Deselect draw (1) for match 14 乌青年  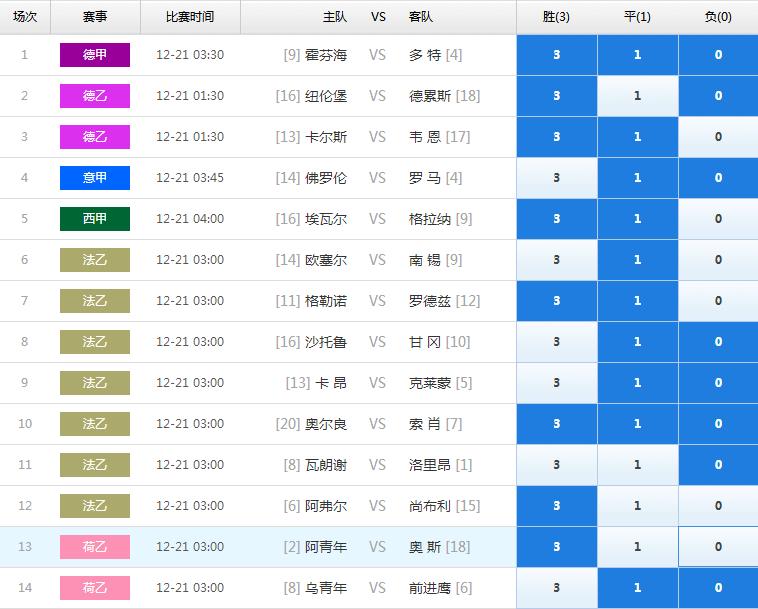[638, 588]
